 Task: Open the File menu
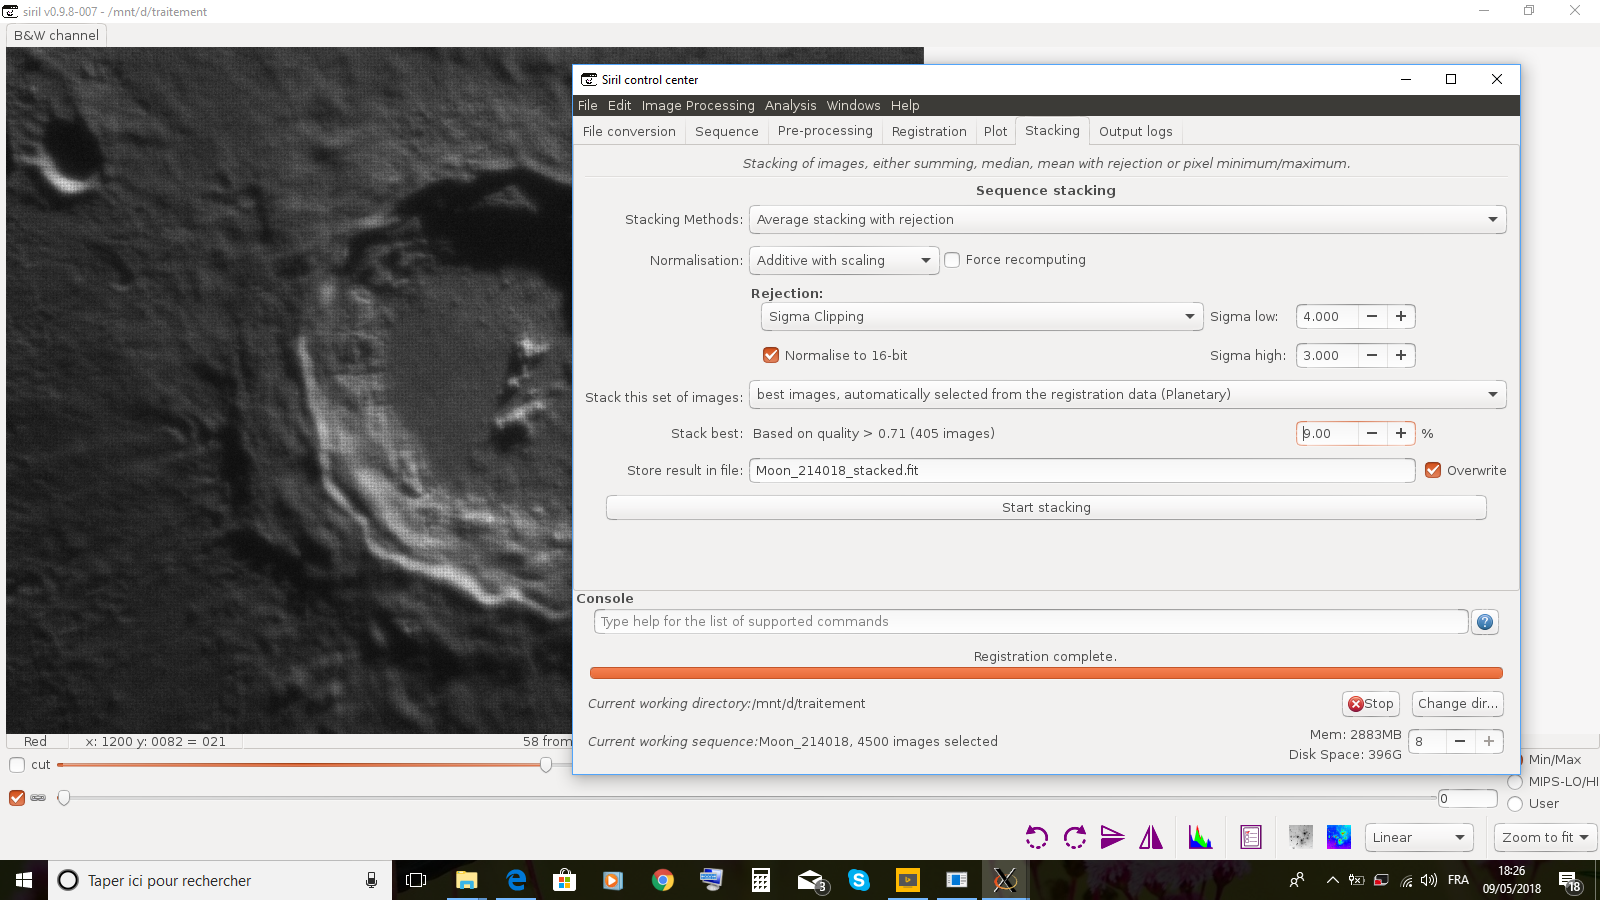(588, 105)
